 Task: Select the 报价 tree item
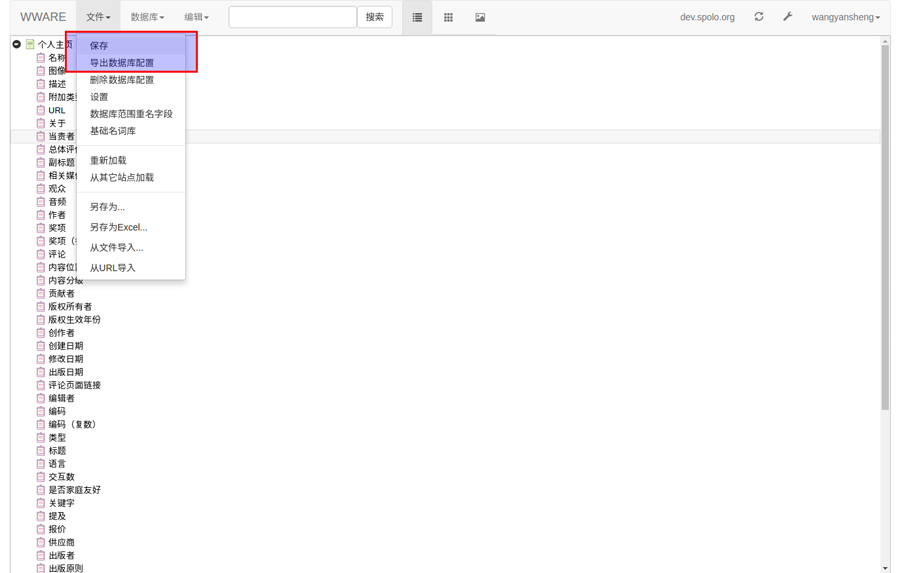click(57, 529)
